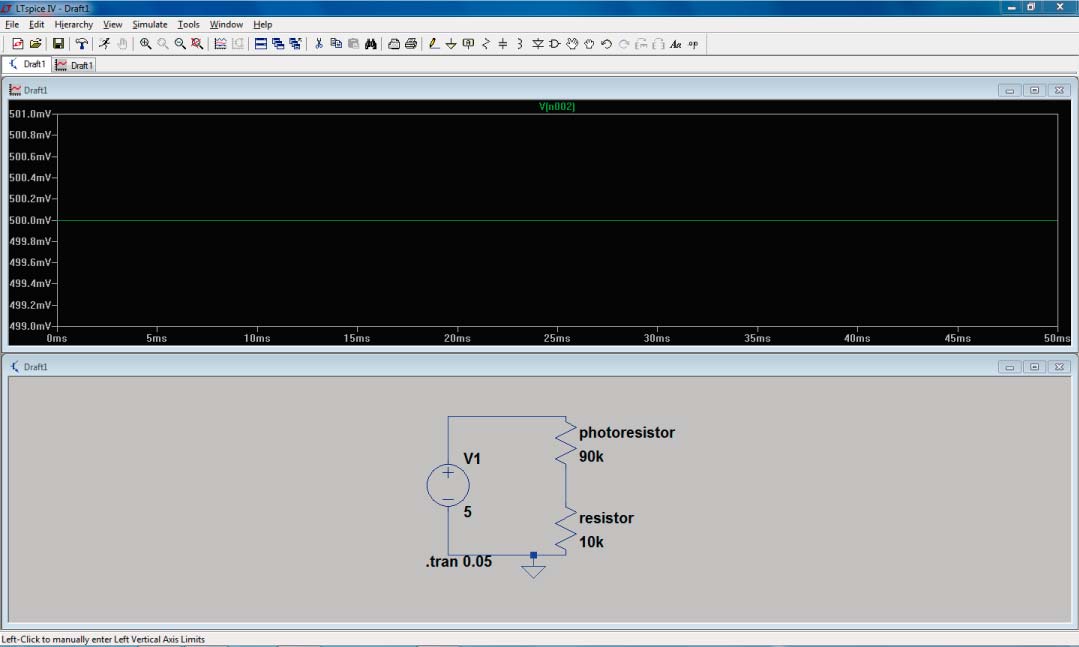Zoom to full extents with the crossed magnifier icon
The height and width of the screenshot is (647, 1079).
coord(197,44)
